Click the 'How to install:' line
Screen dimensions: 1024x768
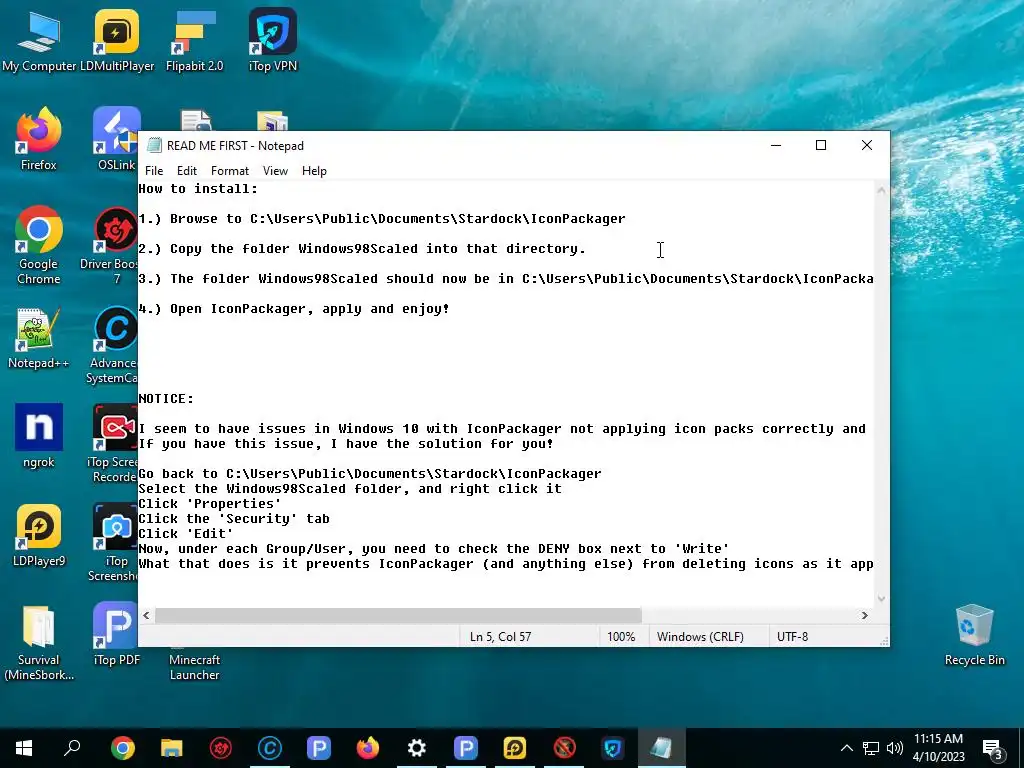pos(199,189)
